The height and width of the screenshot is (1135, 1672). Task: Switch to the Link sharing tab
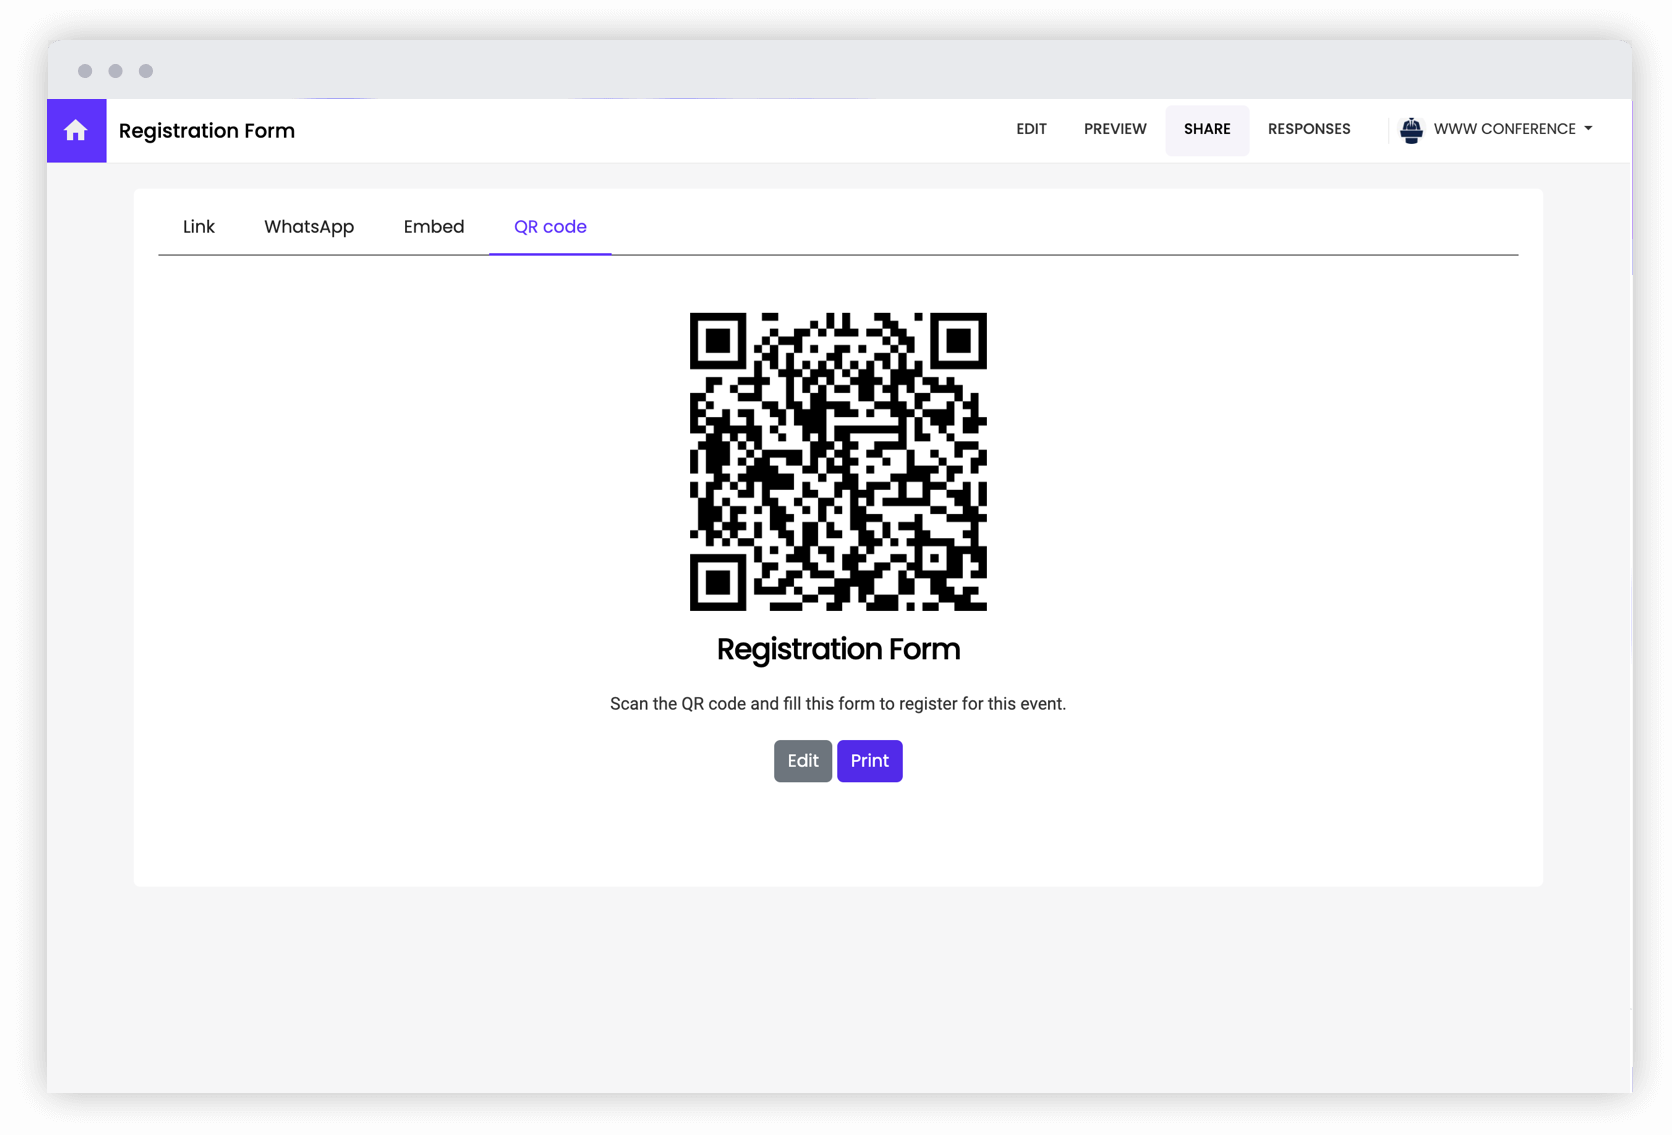pos(198,227)
